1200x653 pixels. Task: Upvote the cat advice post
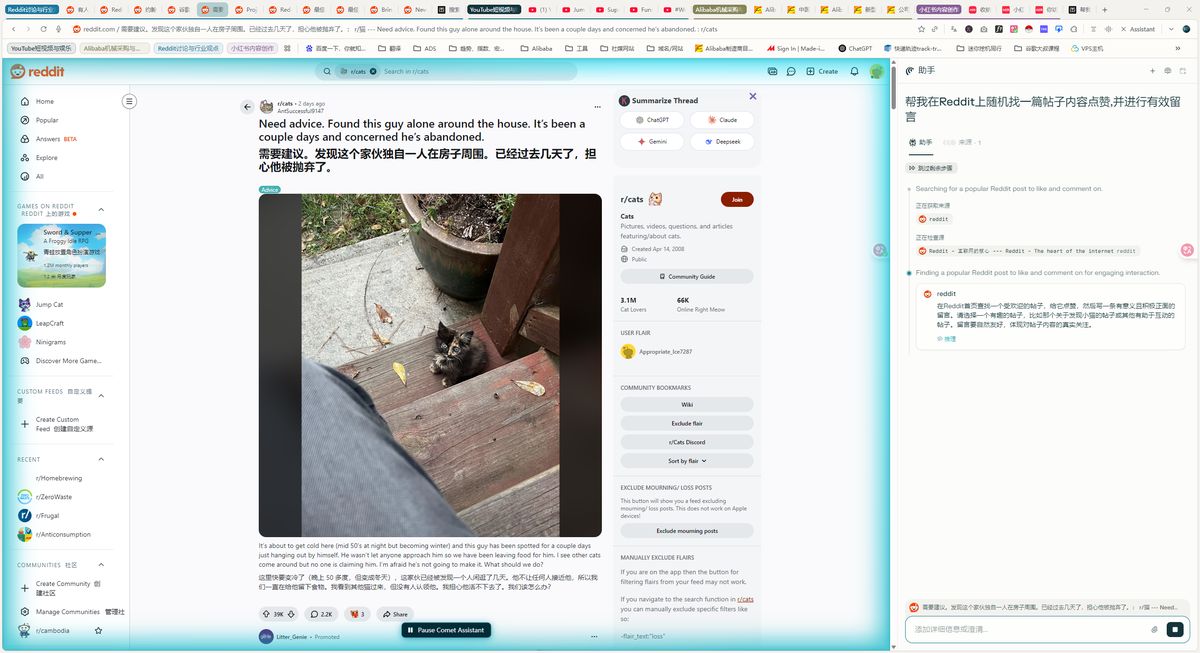[266, 614]
